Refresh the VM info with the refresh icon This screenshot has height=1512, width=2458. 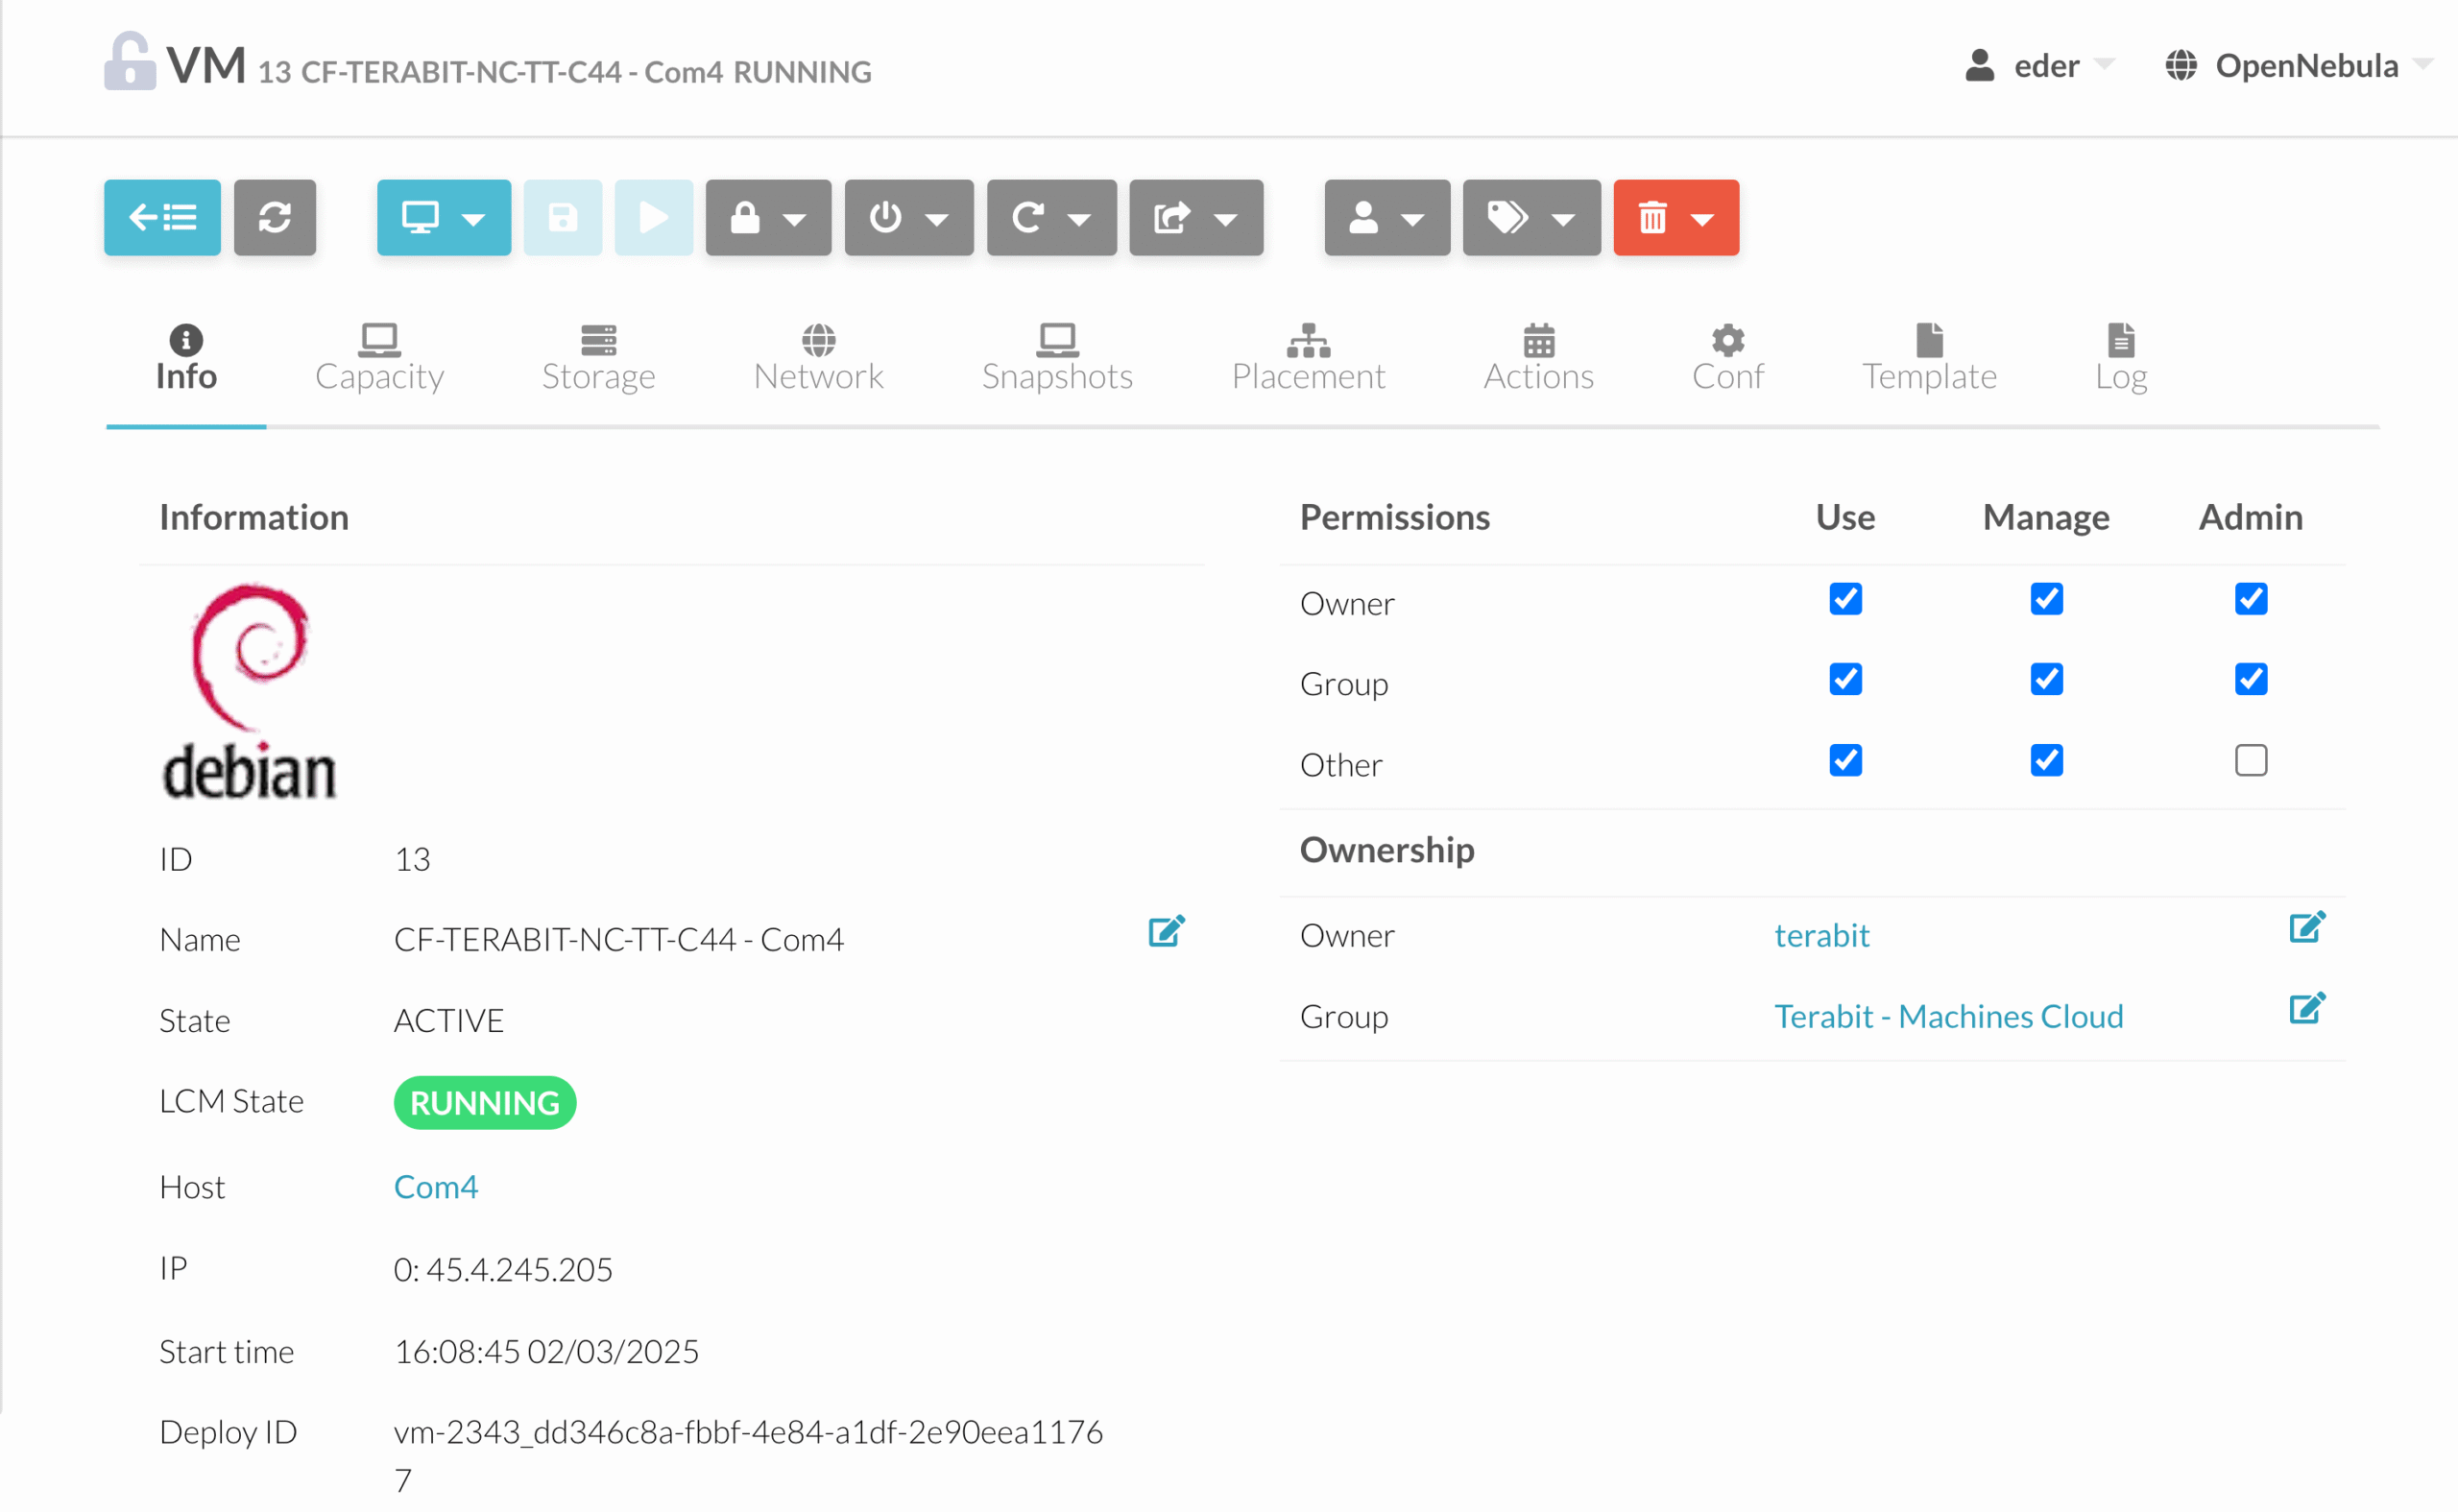pos(275,217)
